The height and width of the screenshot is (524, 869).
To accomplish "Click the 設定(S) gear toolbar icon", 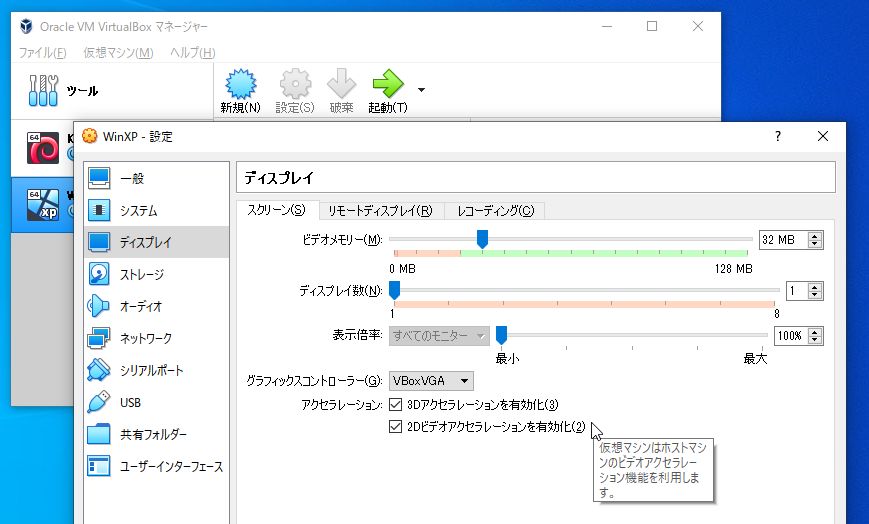I will coord(295,84).
